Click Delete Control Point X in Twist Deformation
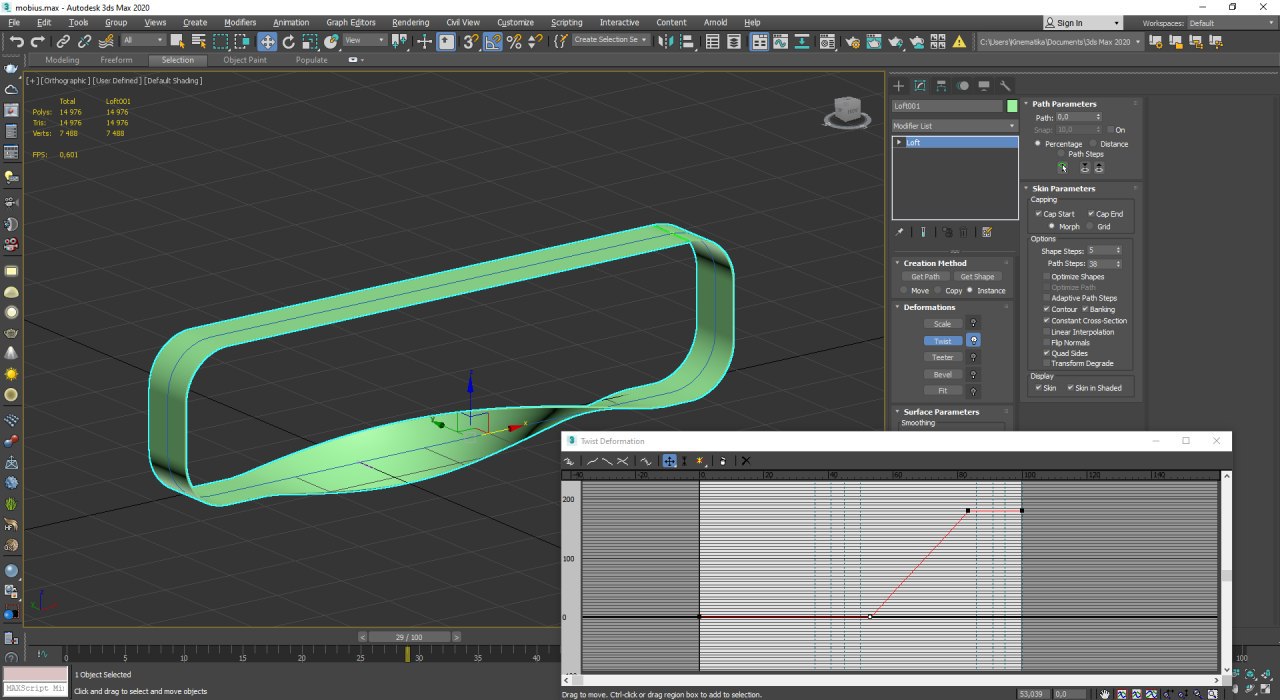 click(x=745, y=461)
